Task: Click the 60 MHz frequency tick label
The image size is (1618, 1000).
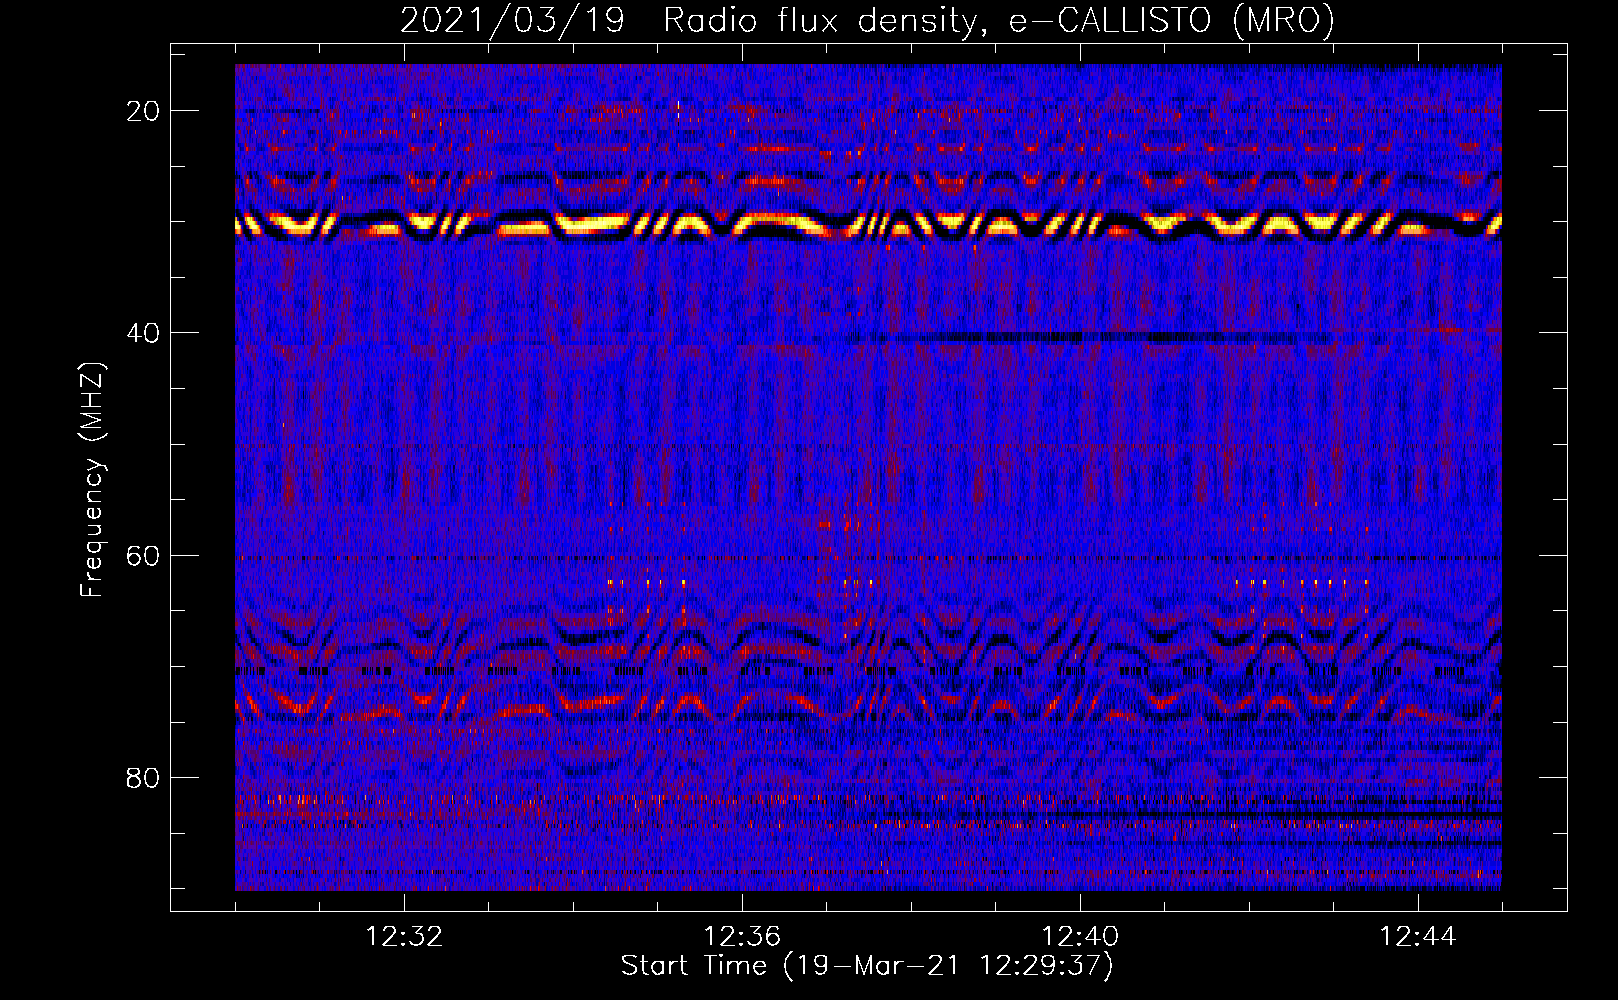Action: [x=143, y=555]
